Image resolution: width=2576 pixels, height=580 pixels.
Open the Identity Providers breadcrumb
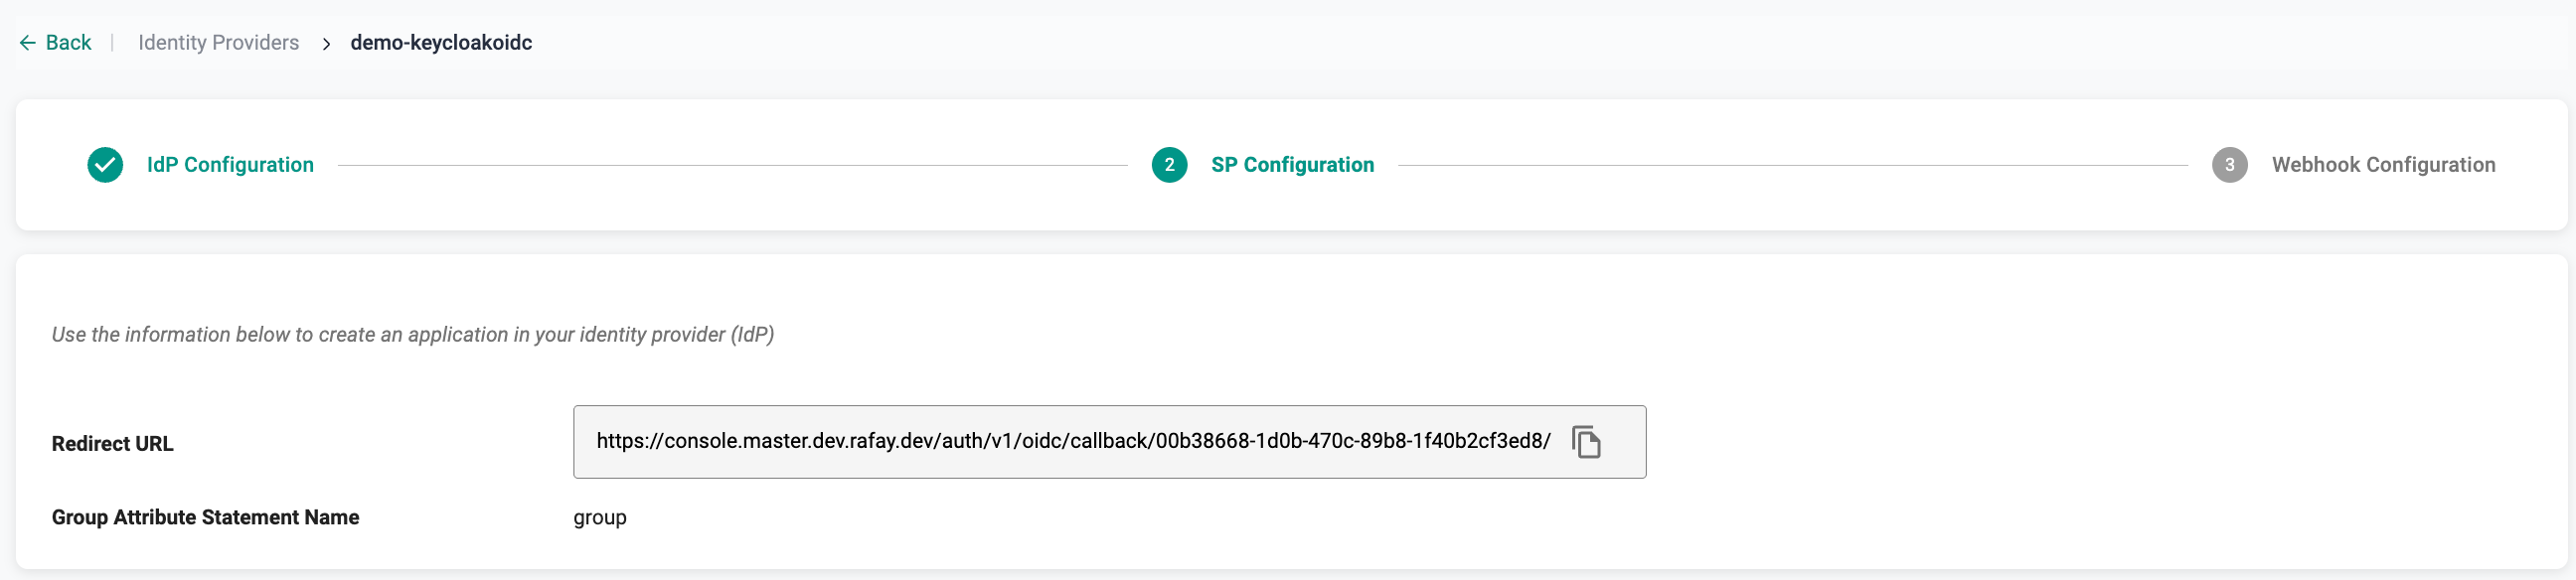tap(218, 43)
